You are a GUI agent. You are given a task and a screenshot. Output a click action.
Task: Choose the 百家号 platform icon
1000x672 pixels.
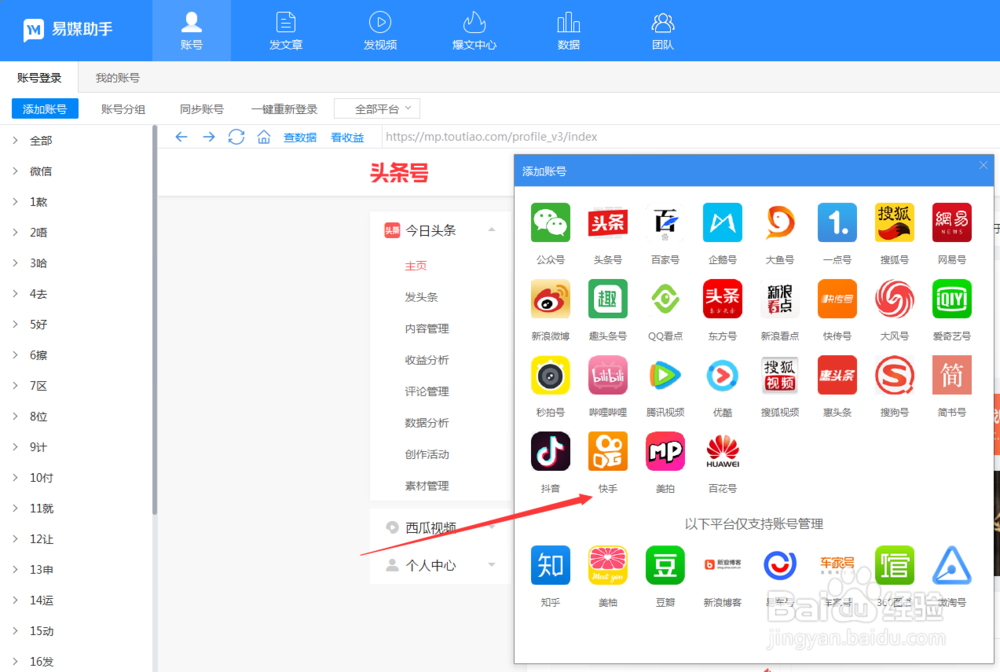click(x=665, y=223)
